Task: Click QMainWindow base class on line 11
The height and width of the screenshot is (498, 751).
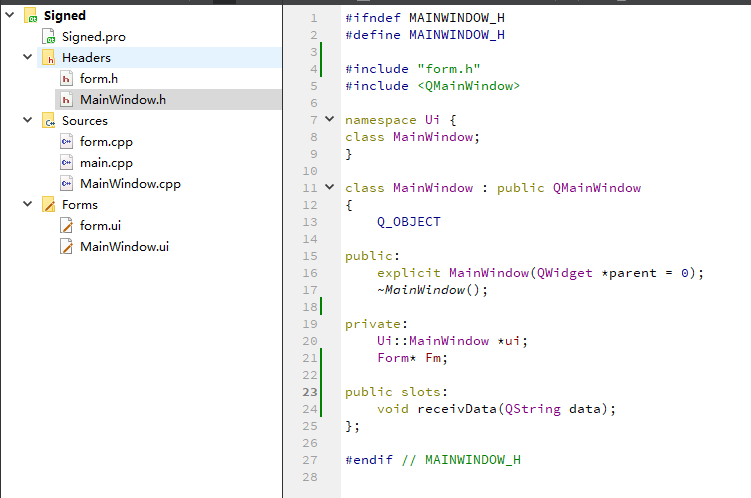Action: (x=597, y=188)
